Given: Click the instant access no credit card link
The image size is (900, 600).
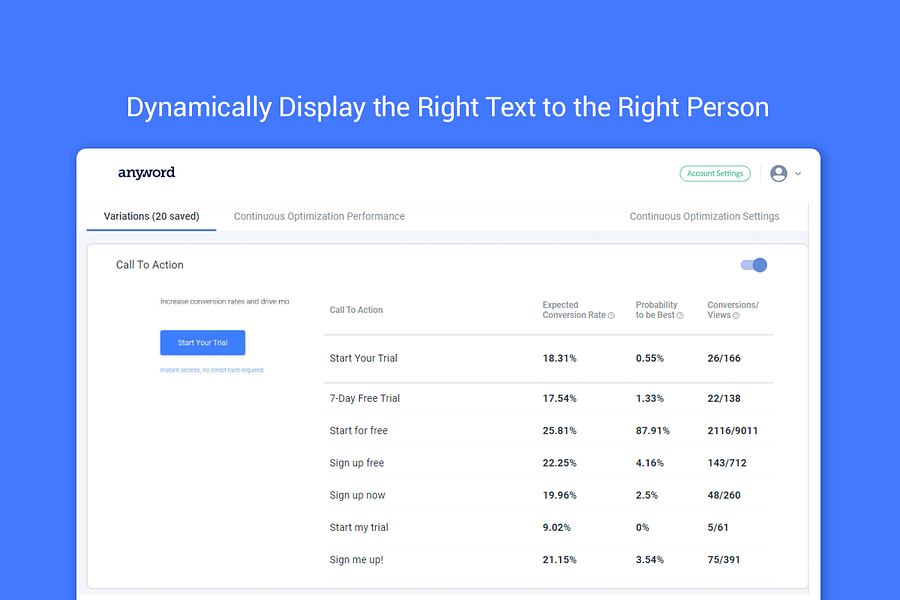Looking at the screenshot, I should (x=212, y=370).
